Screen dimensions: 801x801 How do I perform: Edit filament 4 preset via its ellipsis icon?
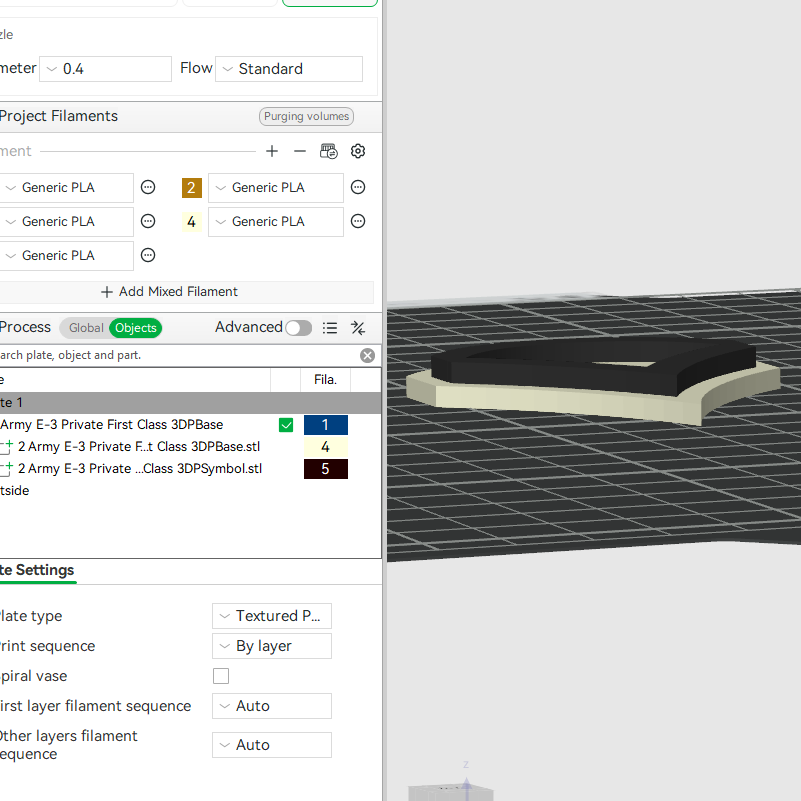358,221
